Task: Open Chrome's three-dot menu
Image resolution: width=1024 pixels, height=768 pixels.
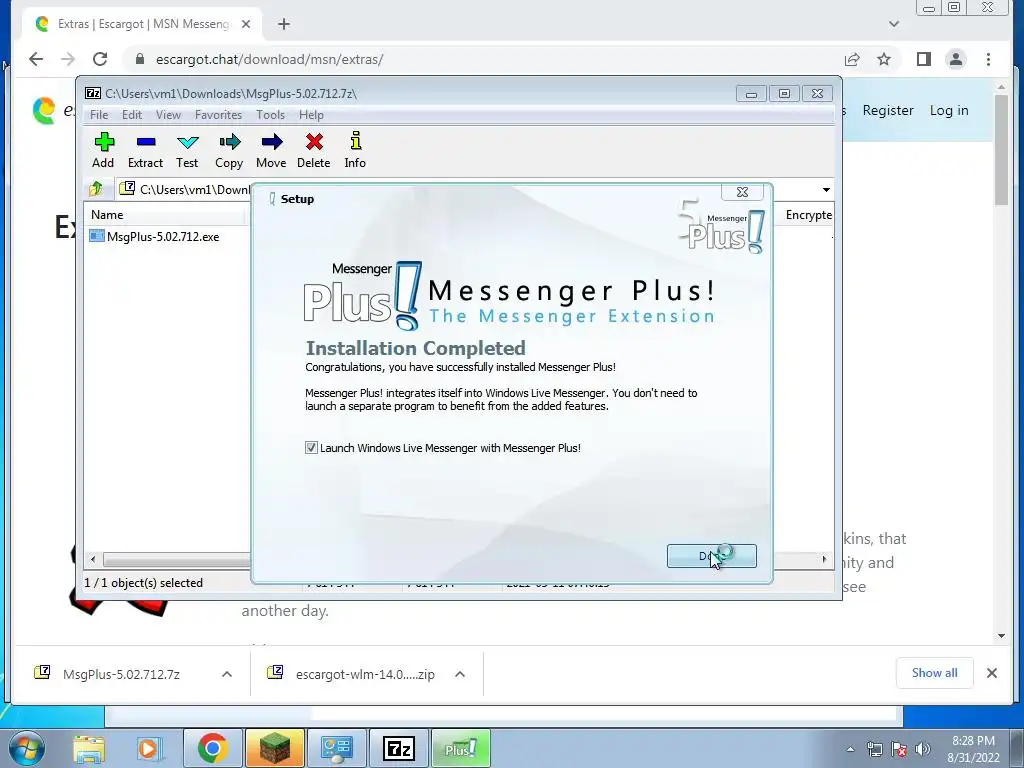Action: point(988,59)
